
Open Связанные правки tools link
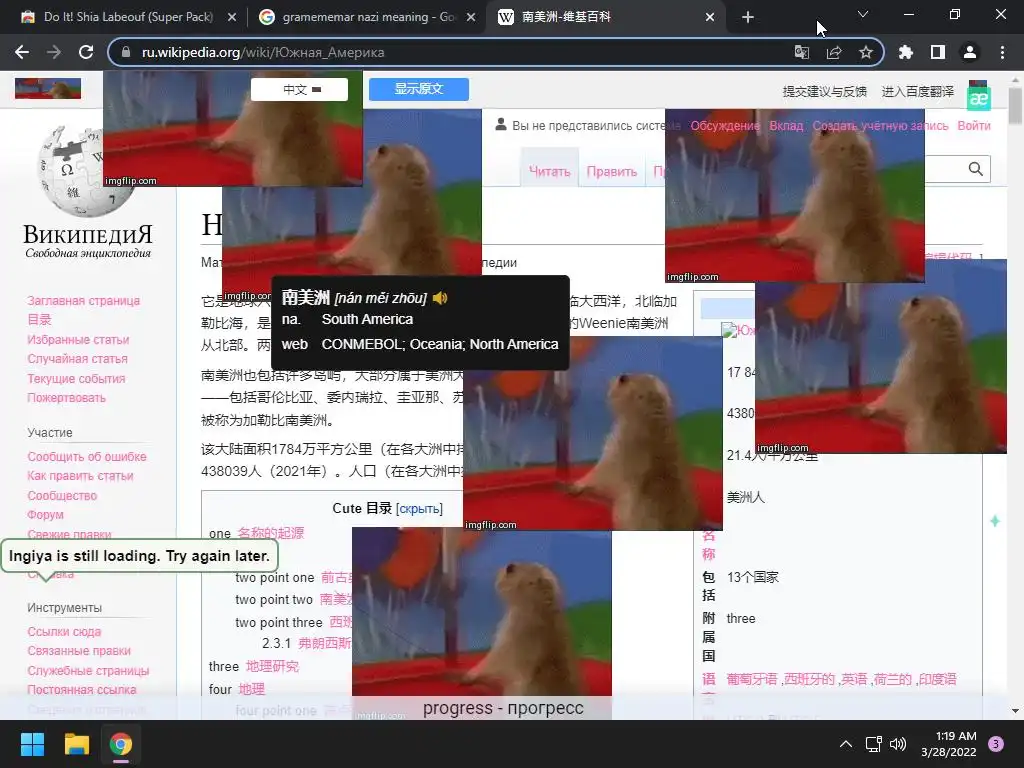click(79, 650)
